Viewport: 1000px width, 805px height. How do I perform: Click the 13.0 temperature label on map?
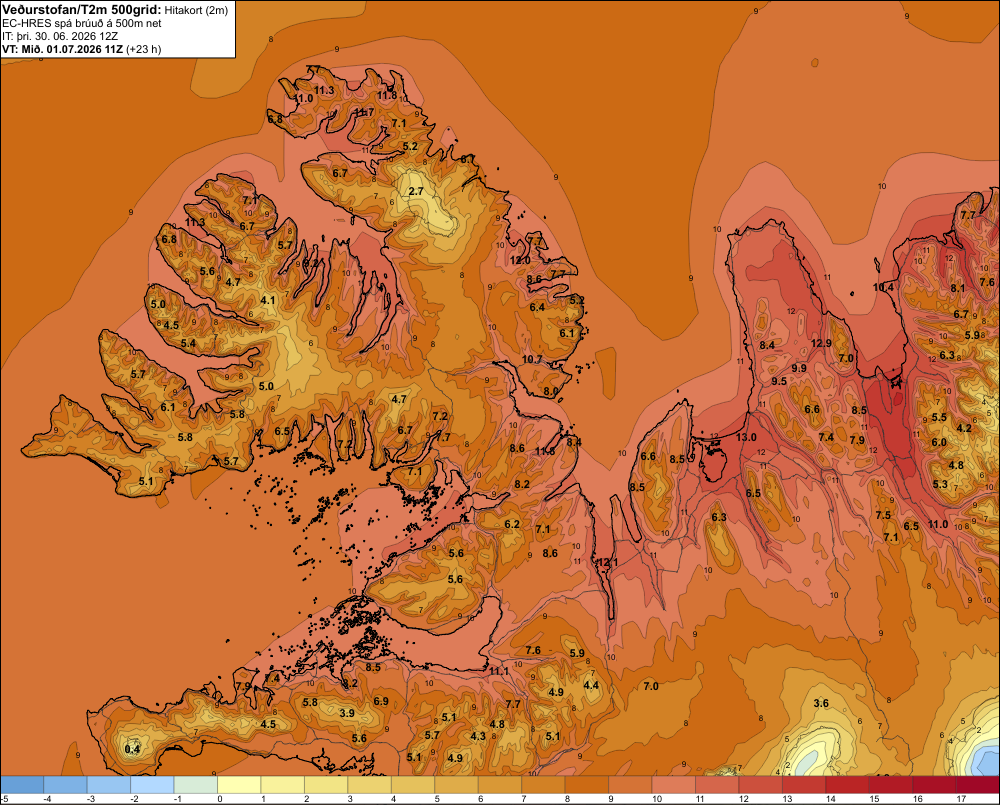point(746,437)
